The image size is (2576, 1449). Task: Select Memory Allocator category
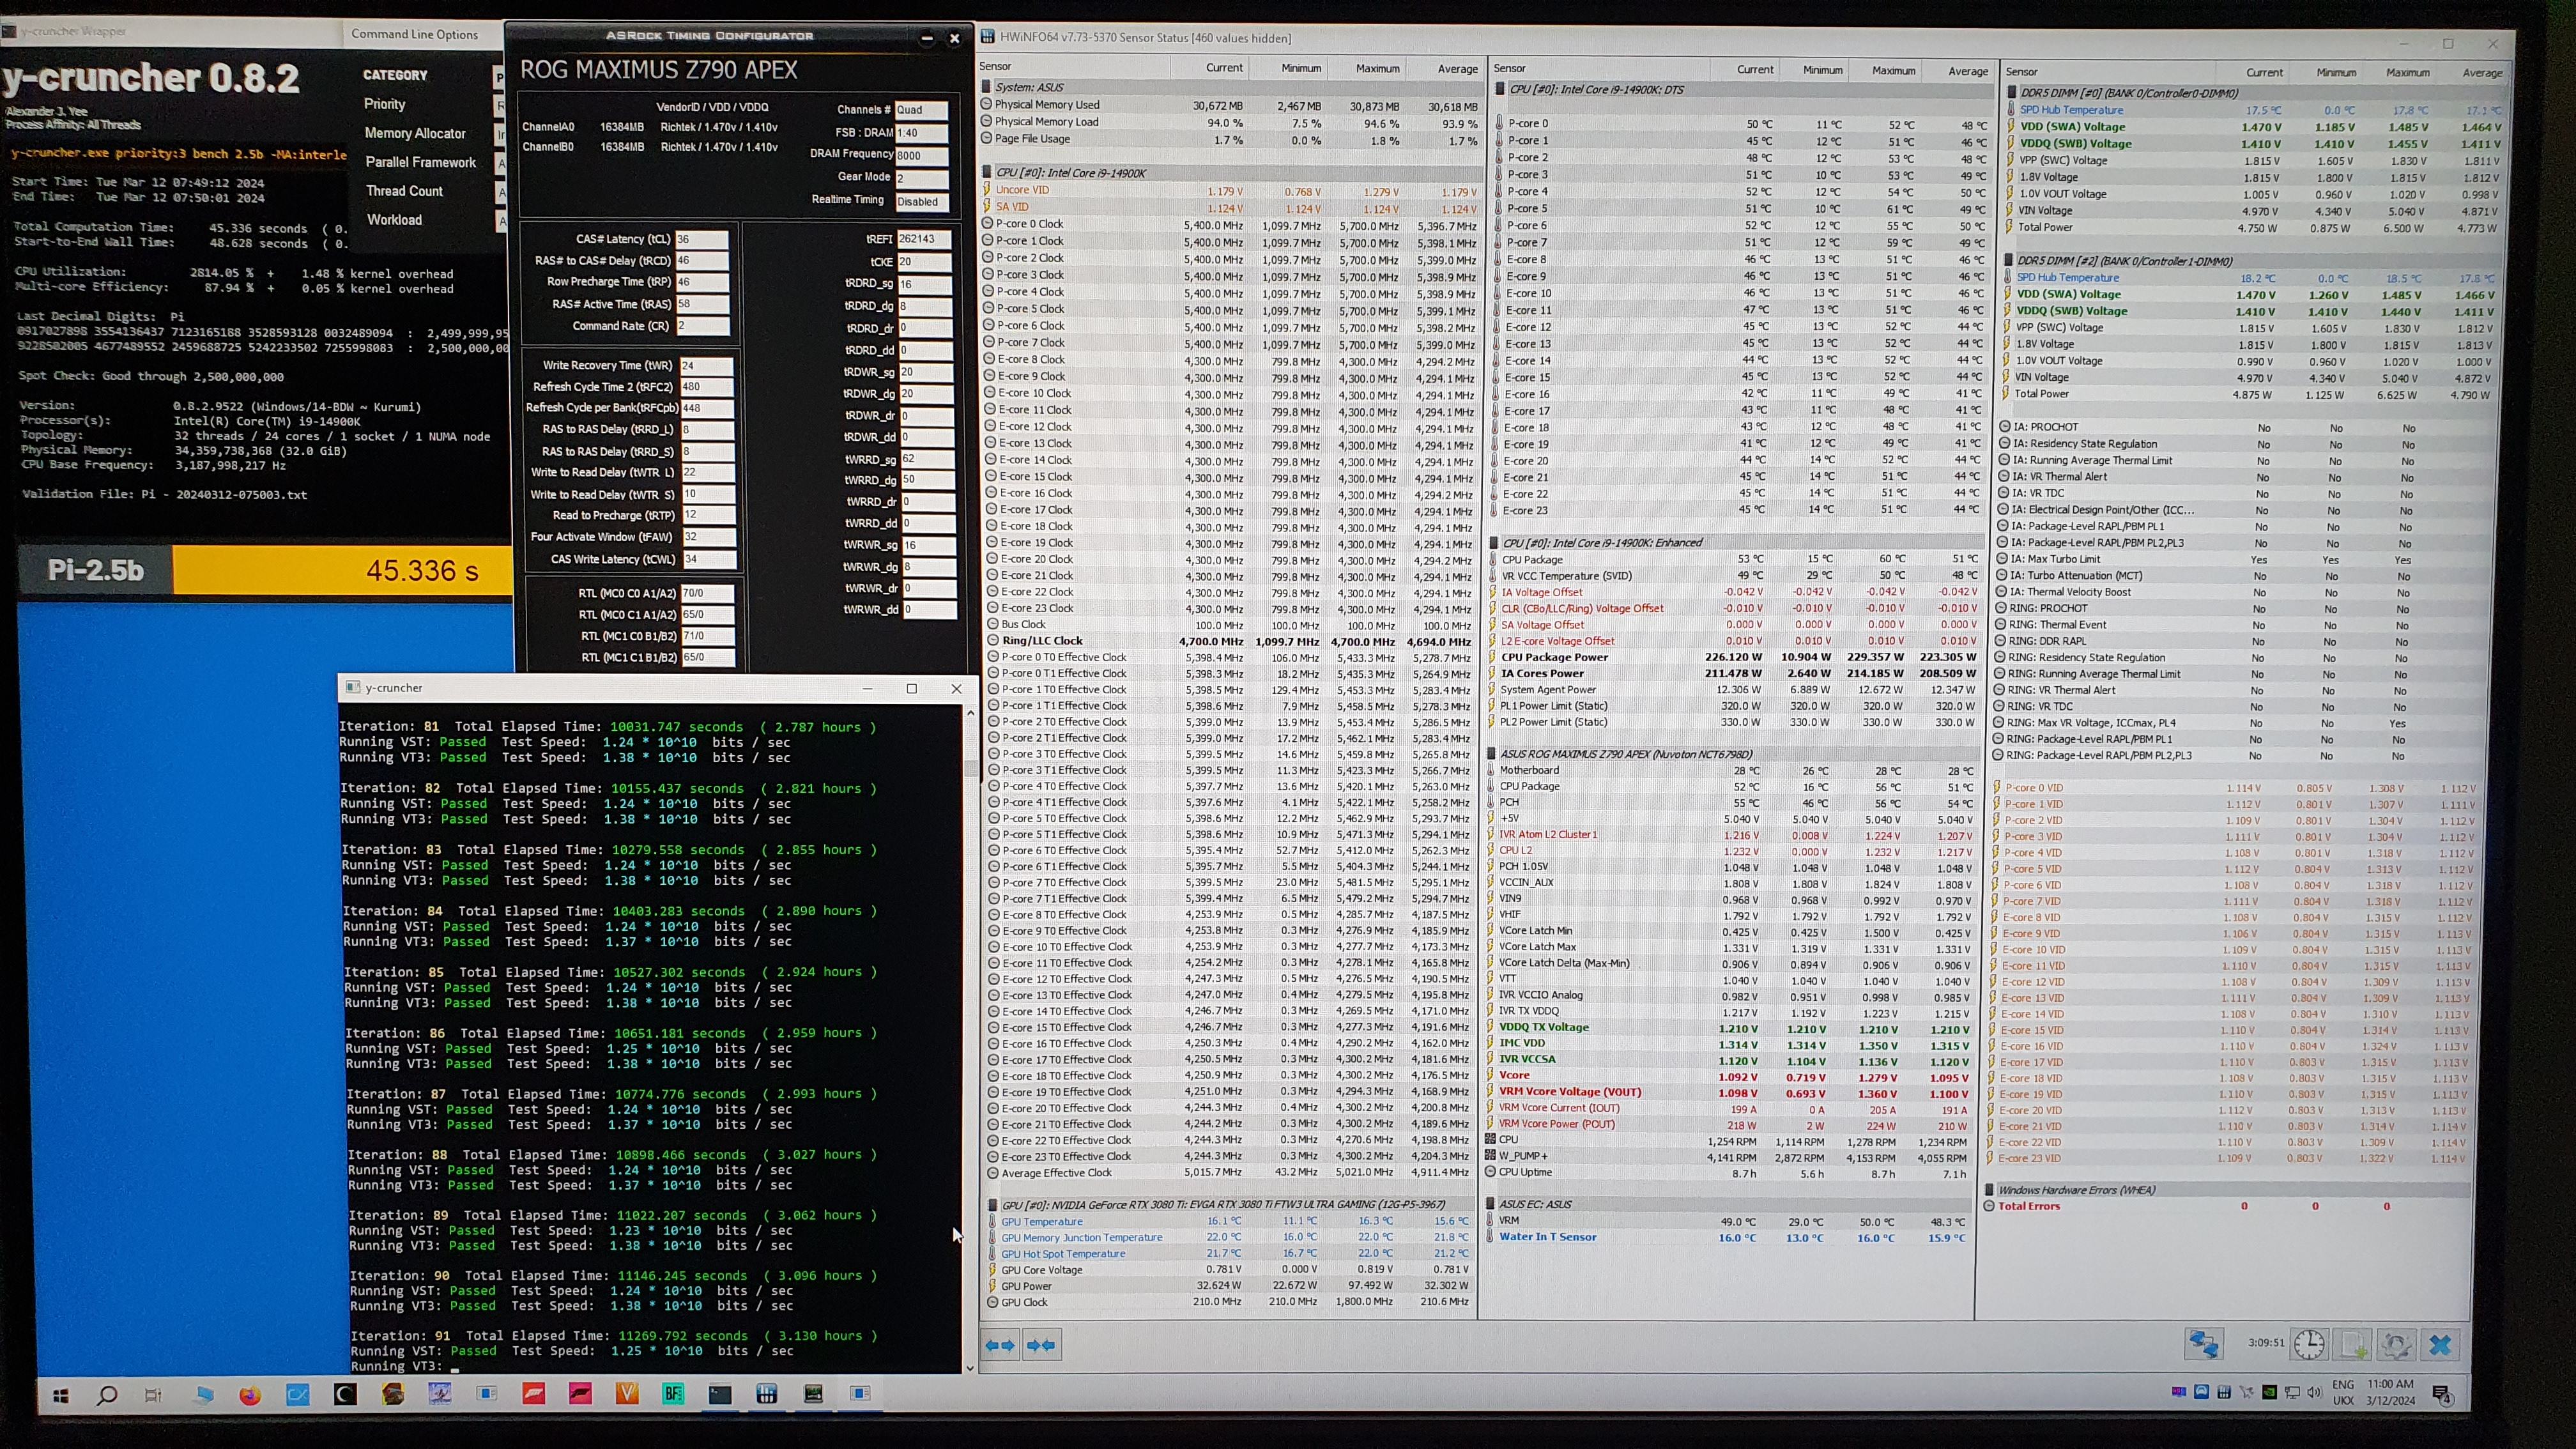point(415,133)
